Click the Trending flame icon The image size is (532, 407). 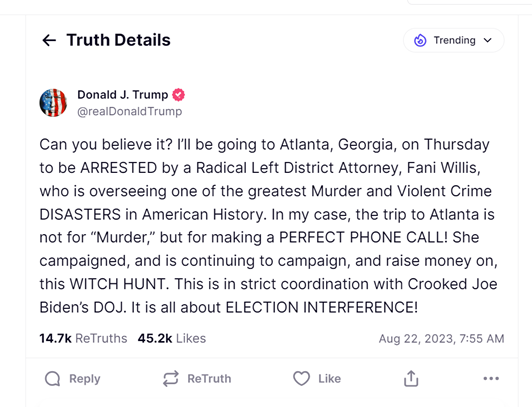(420, 40)
